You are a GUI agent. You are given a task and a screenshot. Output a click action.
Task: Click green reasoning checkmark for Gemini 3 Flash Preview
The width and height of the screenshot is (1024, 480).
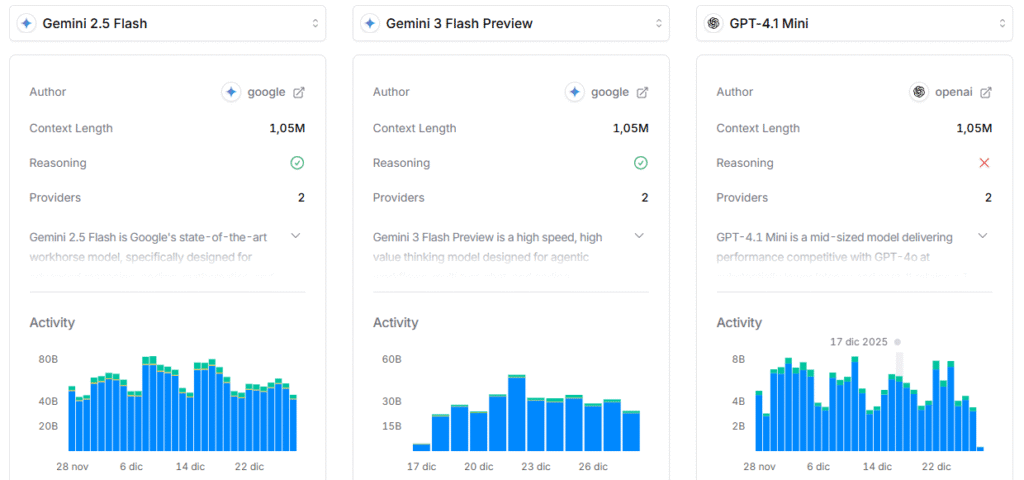pos(641,163)
